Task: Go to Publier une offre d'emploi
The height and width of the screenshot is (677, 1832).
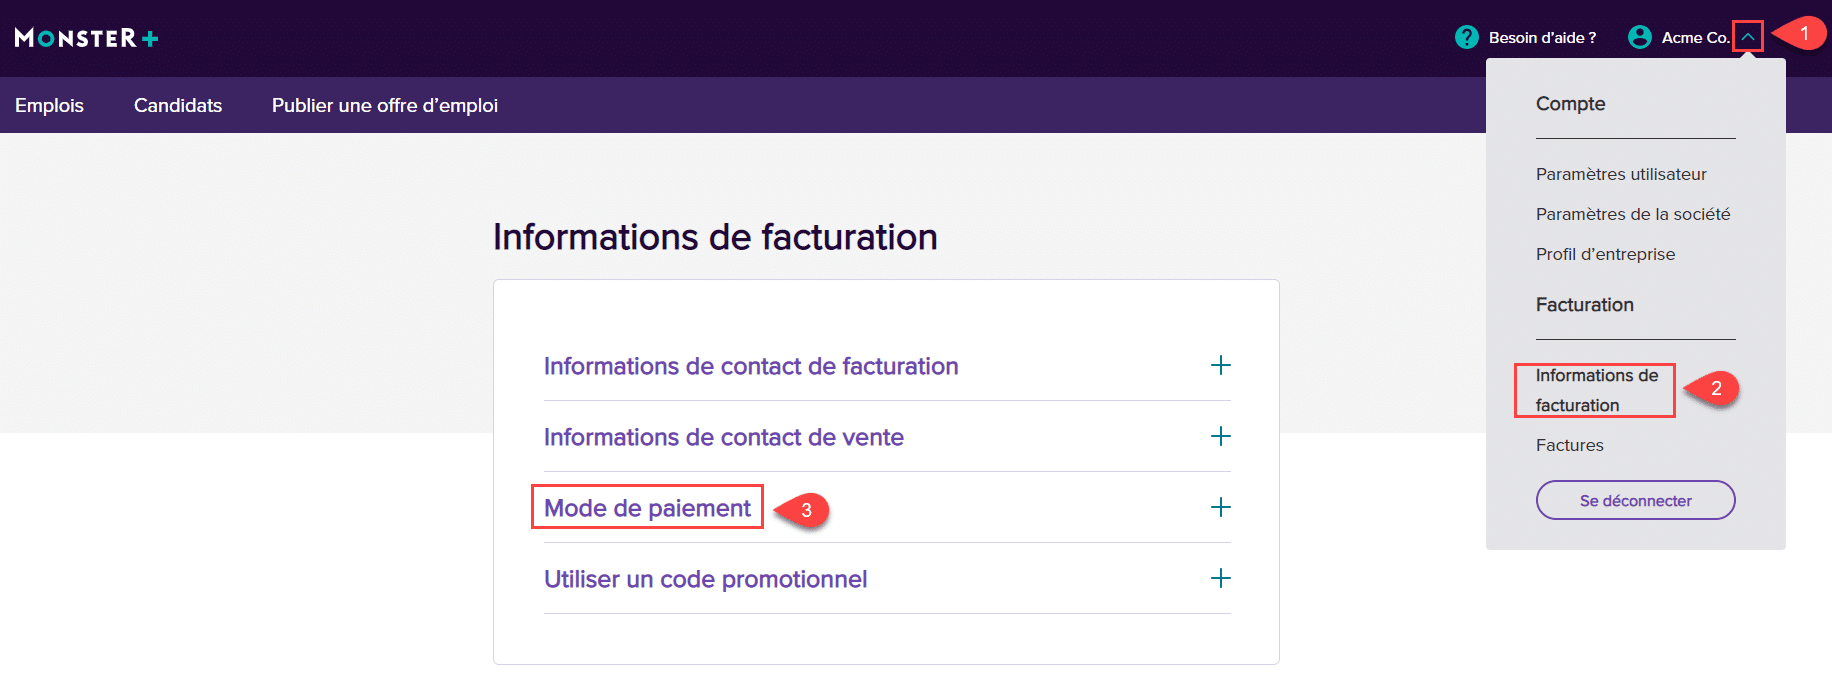Action: pyautogui.click(x=385, y=105)
